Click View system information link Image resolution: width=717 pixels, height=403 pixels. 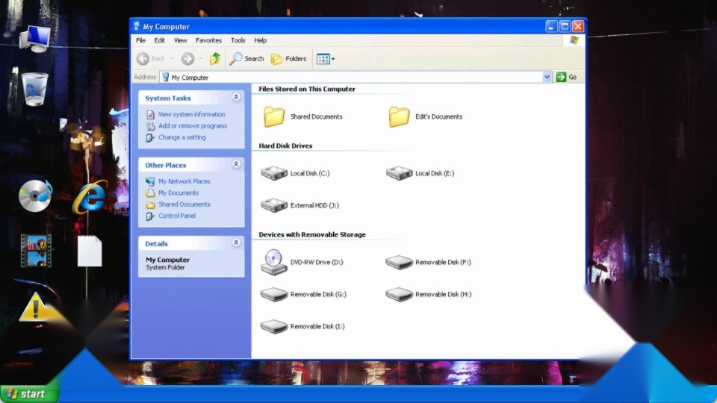click(x=192, y=114)
